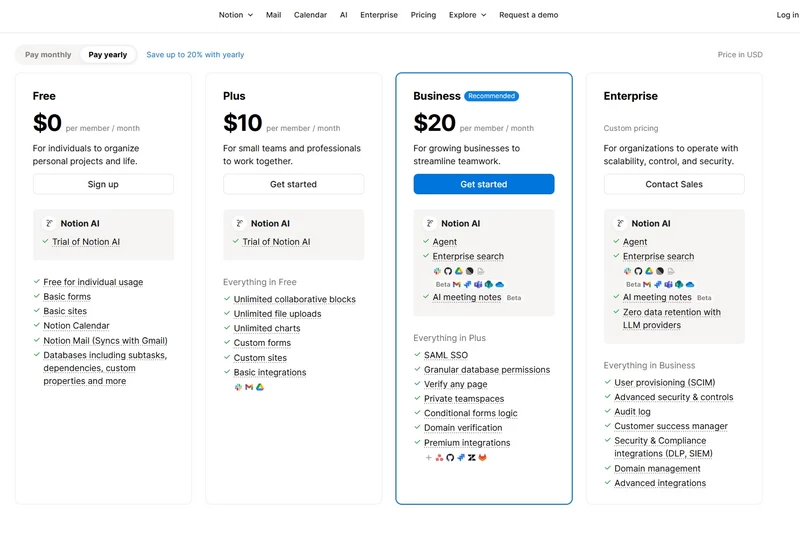Click Notion Mail (Syncs with Gmail) feature
The width and height of the screenshot is (800, 533).
pos(105,341)
